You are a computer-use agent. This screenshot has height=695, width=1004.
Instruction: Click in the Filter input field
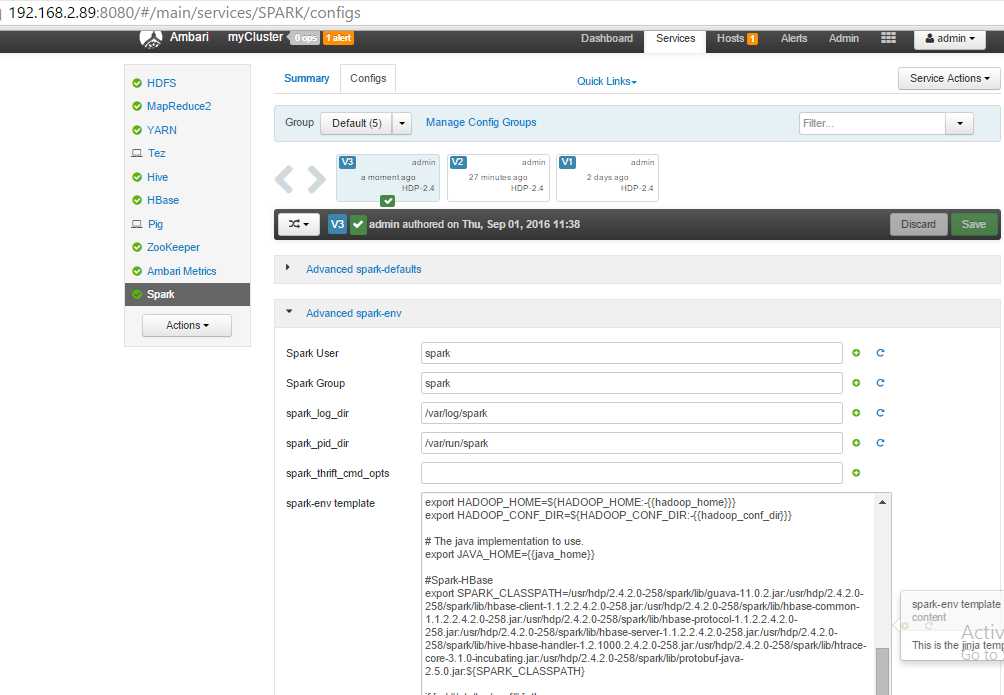pos(872,124)
